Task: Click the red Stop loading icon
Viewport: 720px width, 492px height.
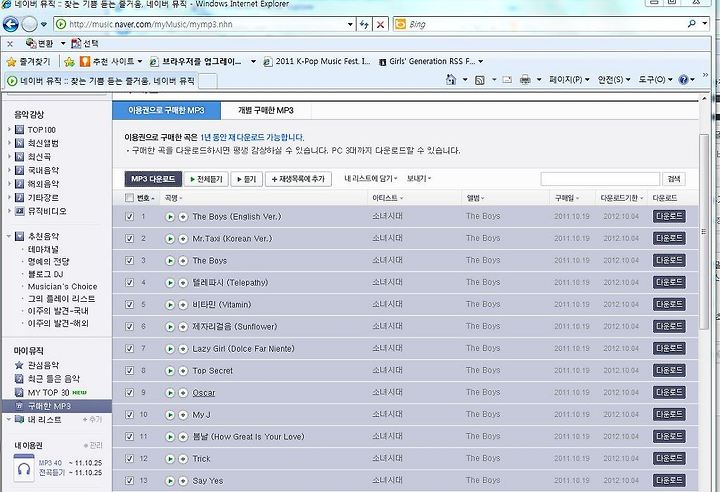Action: (x=380, y=24)
